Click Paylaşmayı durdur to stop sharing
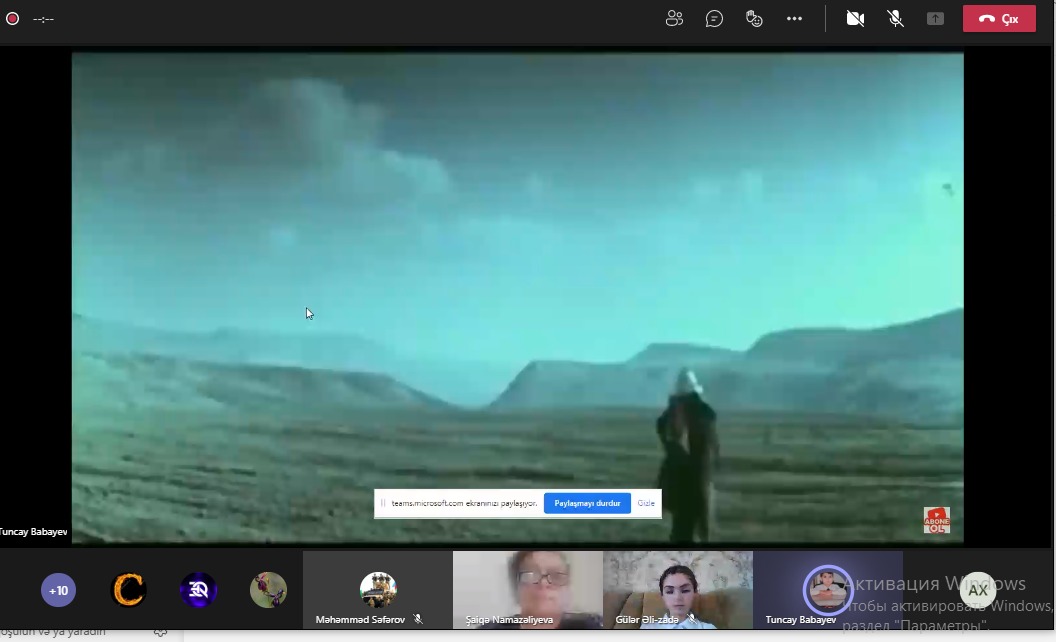1056x642 pixels. [x=587, y=503]
